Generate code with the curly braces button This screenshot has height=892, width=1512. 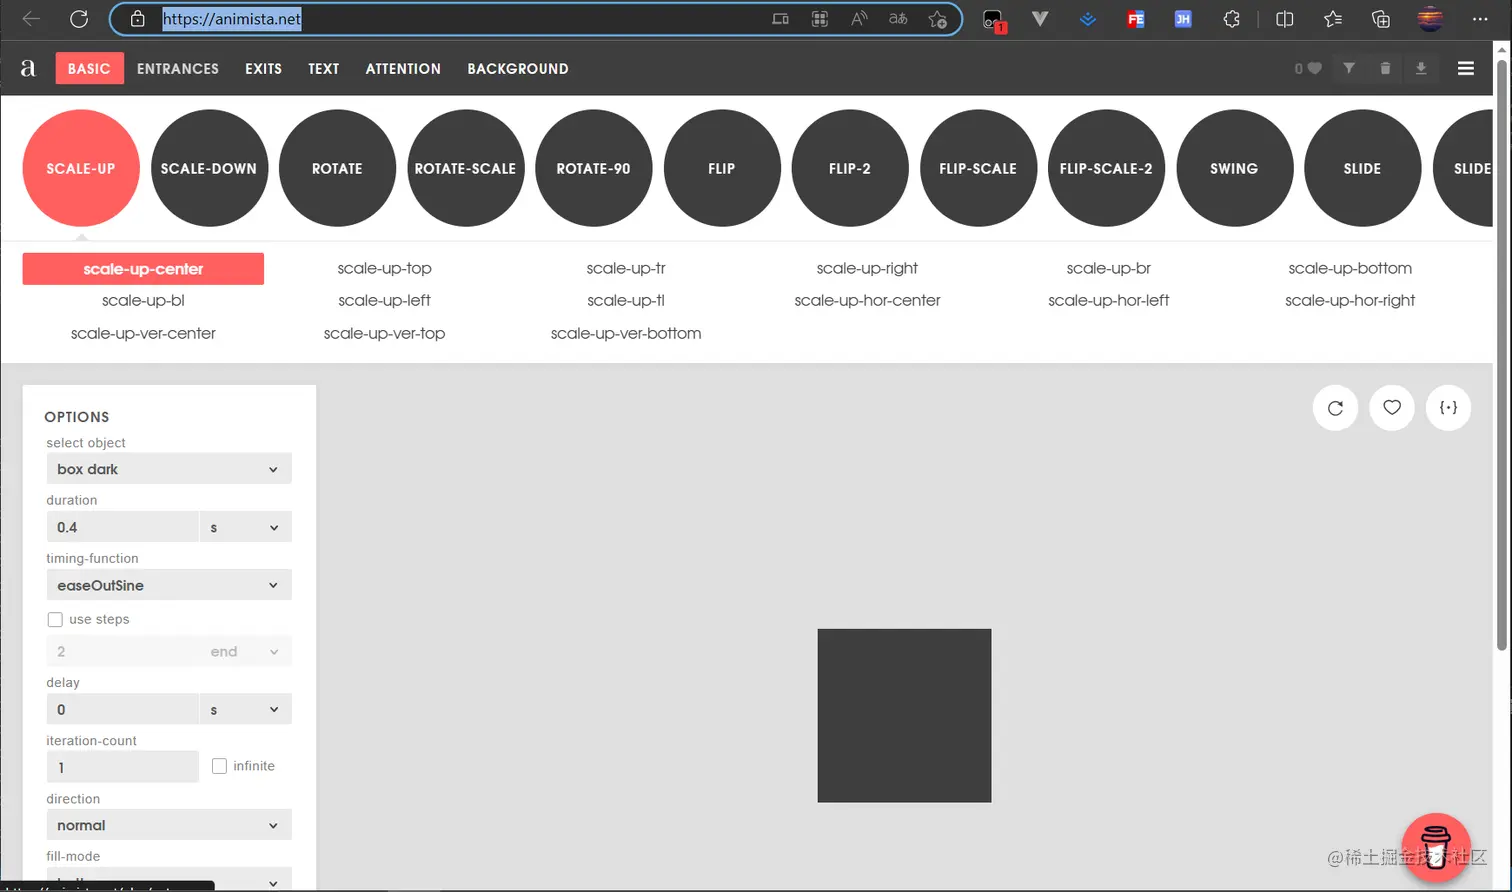(x=1448, y=408)
